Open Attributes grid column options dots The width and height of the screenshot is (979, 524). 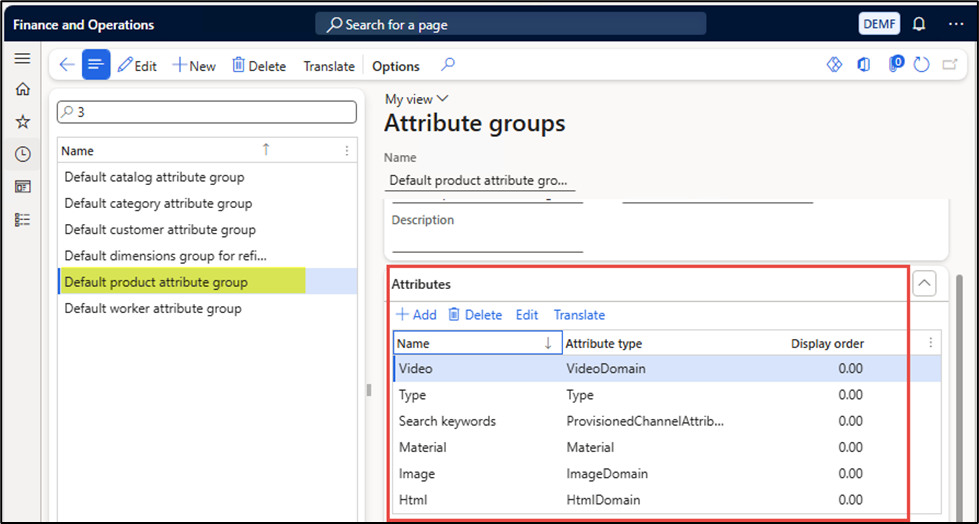931,343
